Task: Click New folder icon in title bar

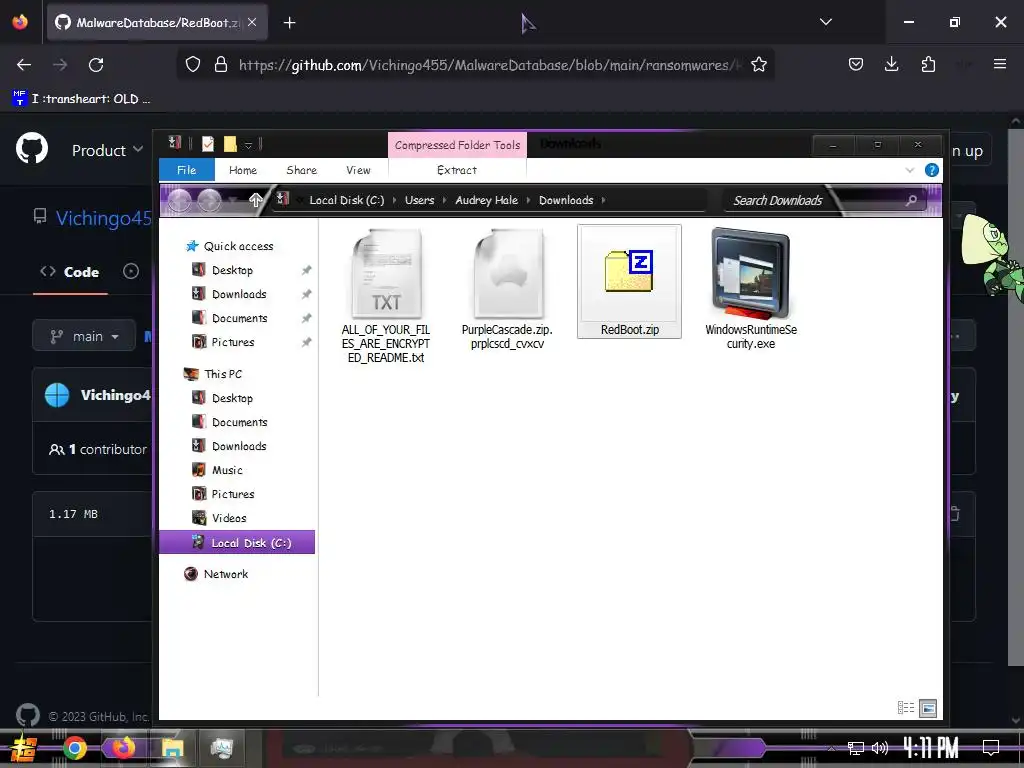Action: tap(230, 144)
